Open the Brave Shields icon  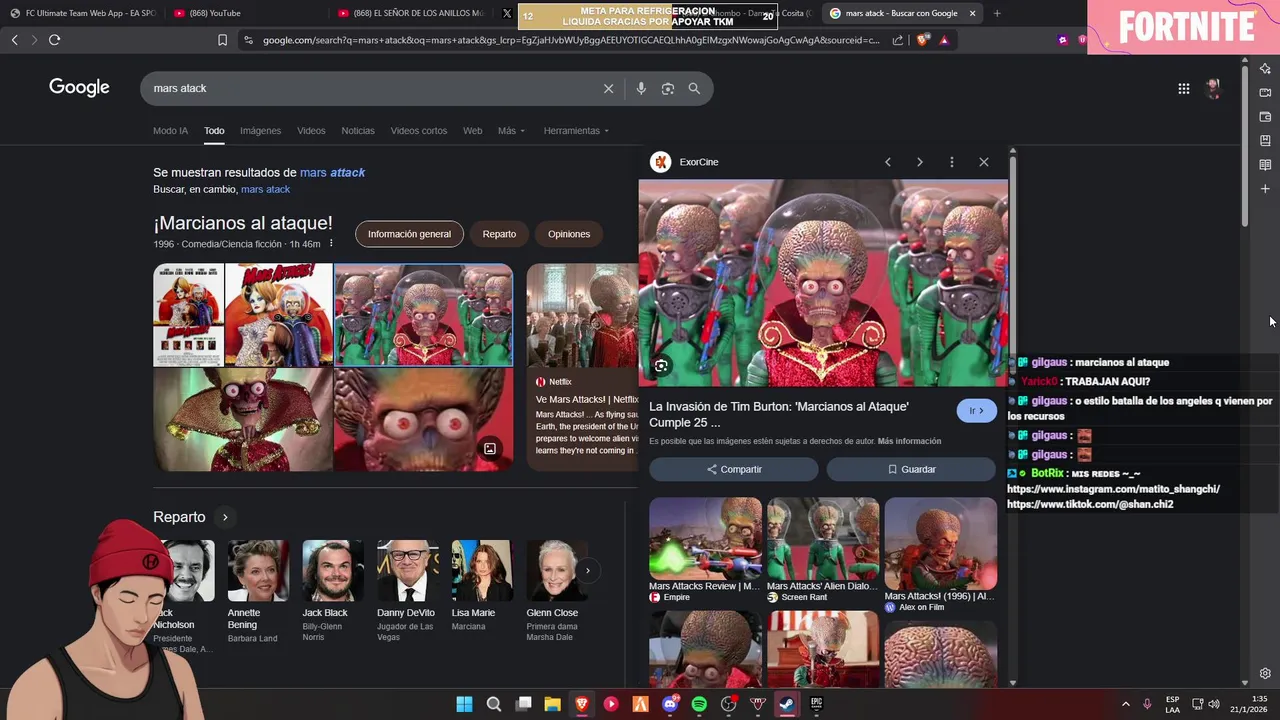[x=922, y=40]
